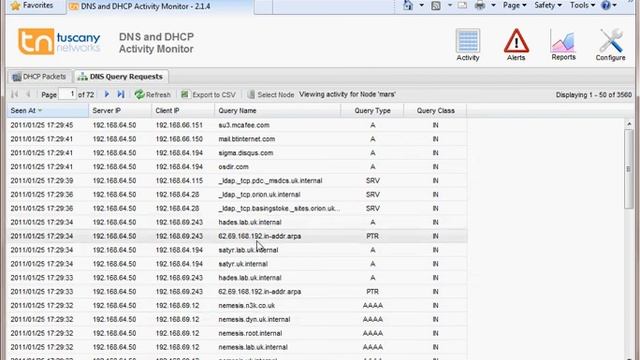Click the browser Home icon

coord(408,5)
